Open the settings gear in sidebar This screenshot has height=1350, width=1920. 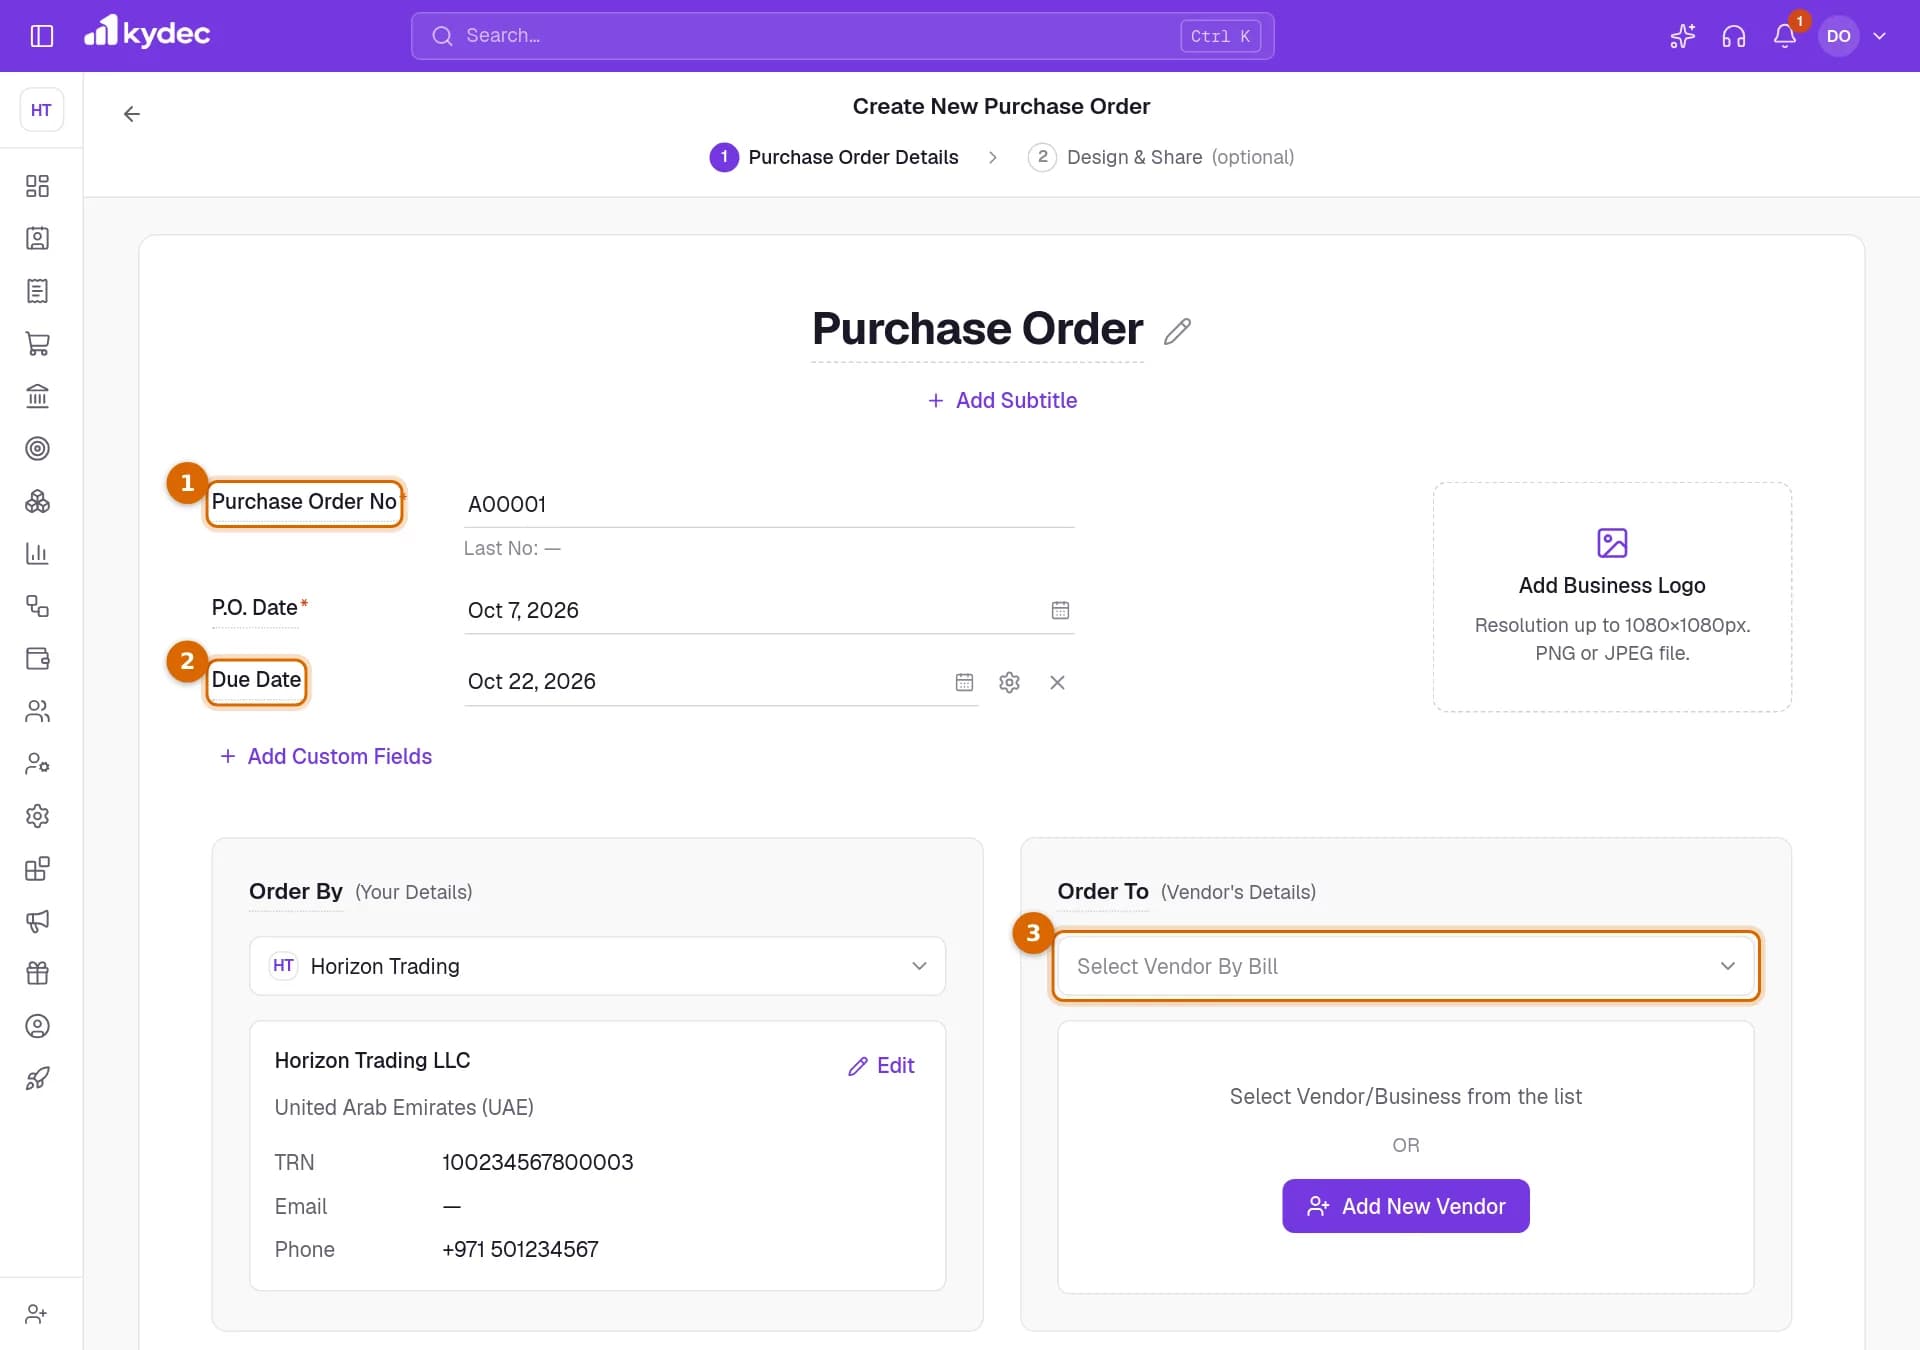pos(37,816)
